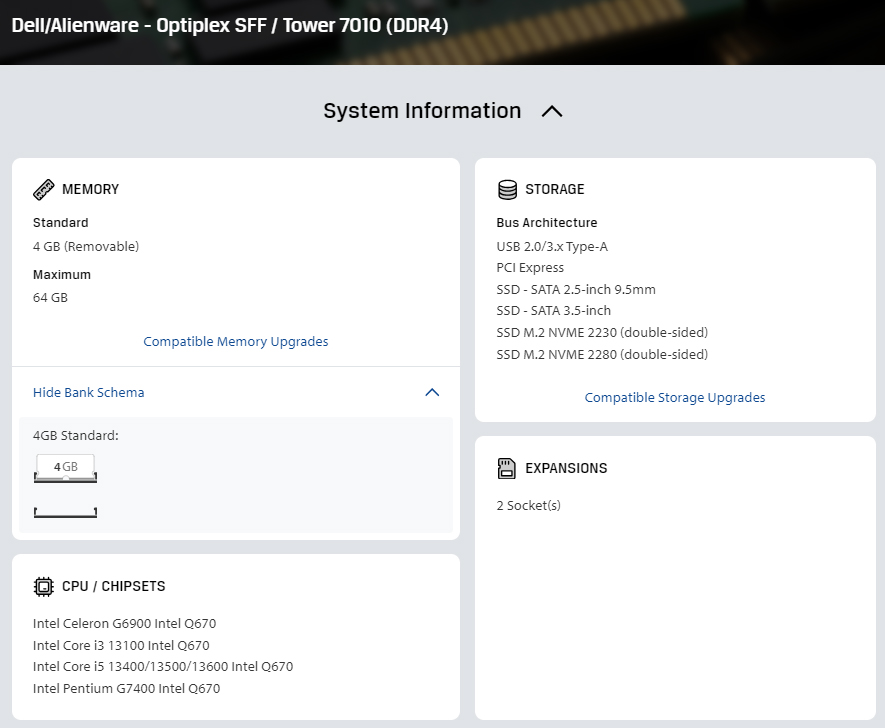Click 'Intel Pentium G7400 Intel Q670' row
The image size is (885, 728).
click(126, 688)
